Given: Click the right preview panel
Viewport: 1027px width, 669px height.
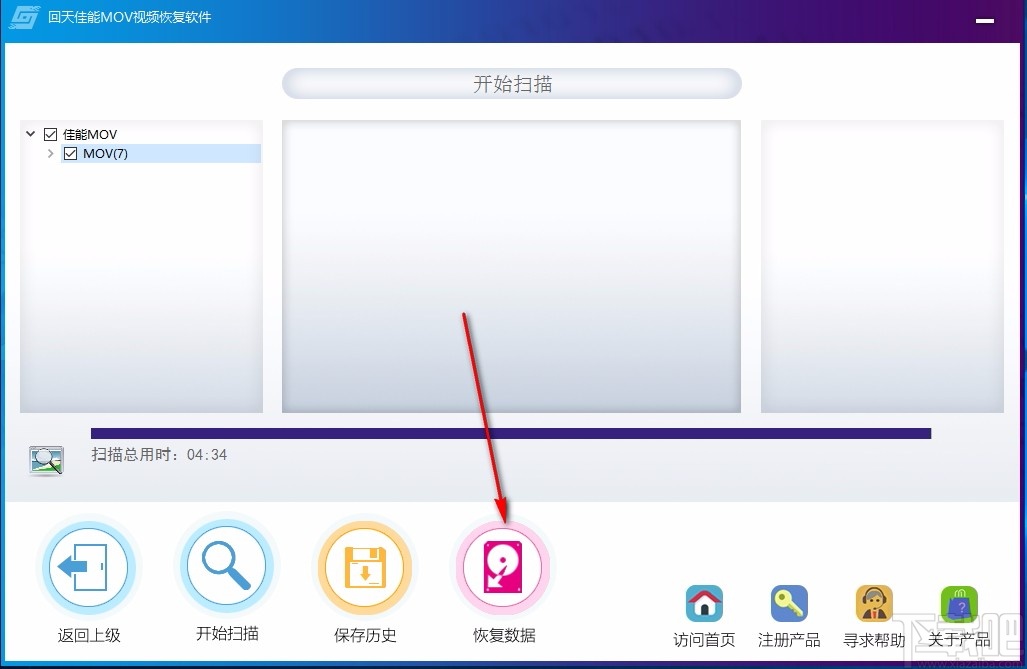Looking at the screenshot, I should (882, 266).
